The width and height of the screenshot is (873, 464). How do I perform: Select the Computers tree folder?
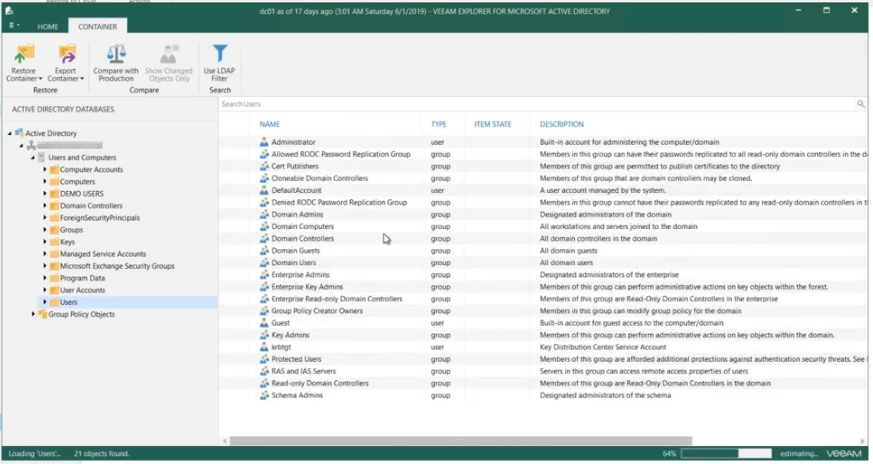pos(77,182)
